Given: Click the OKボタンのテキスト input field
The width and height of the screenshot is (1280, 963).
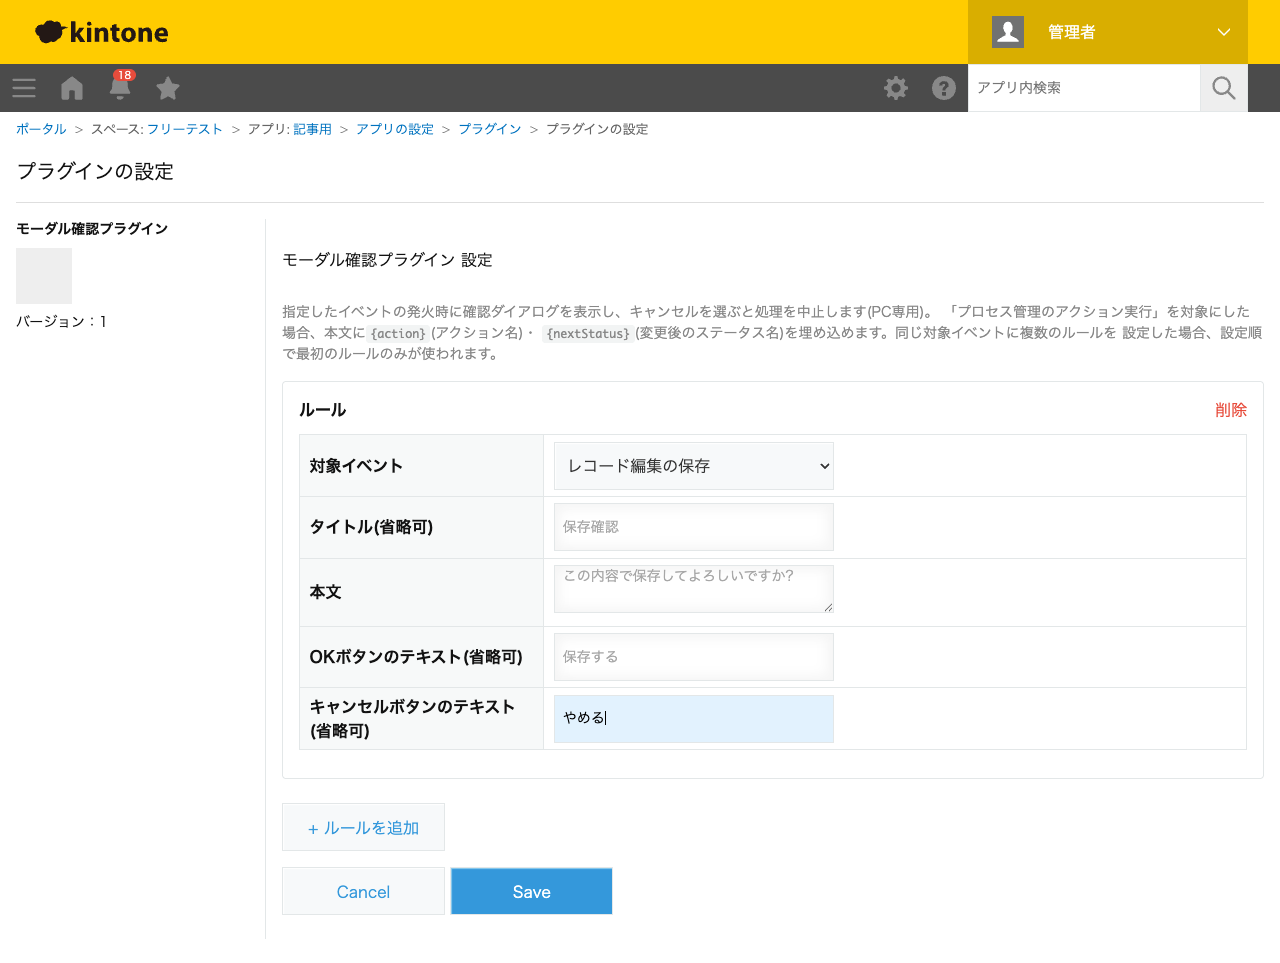Looking at the screenshot, I should [x=694, y=657].
